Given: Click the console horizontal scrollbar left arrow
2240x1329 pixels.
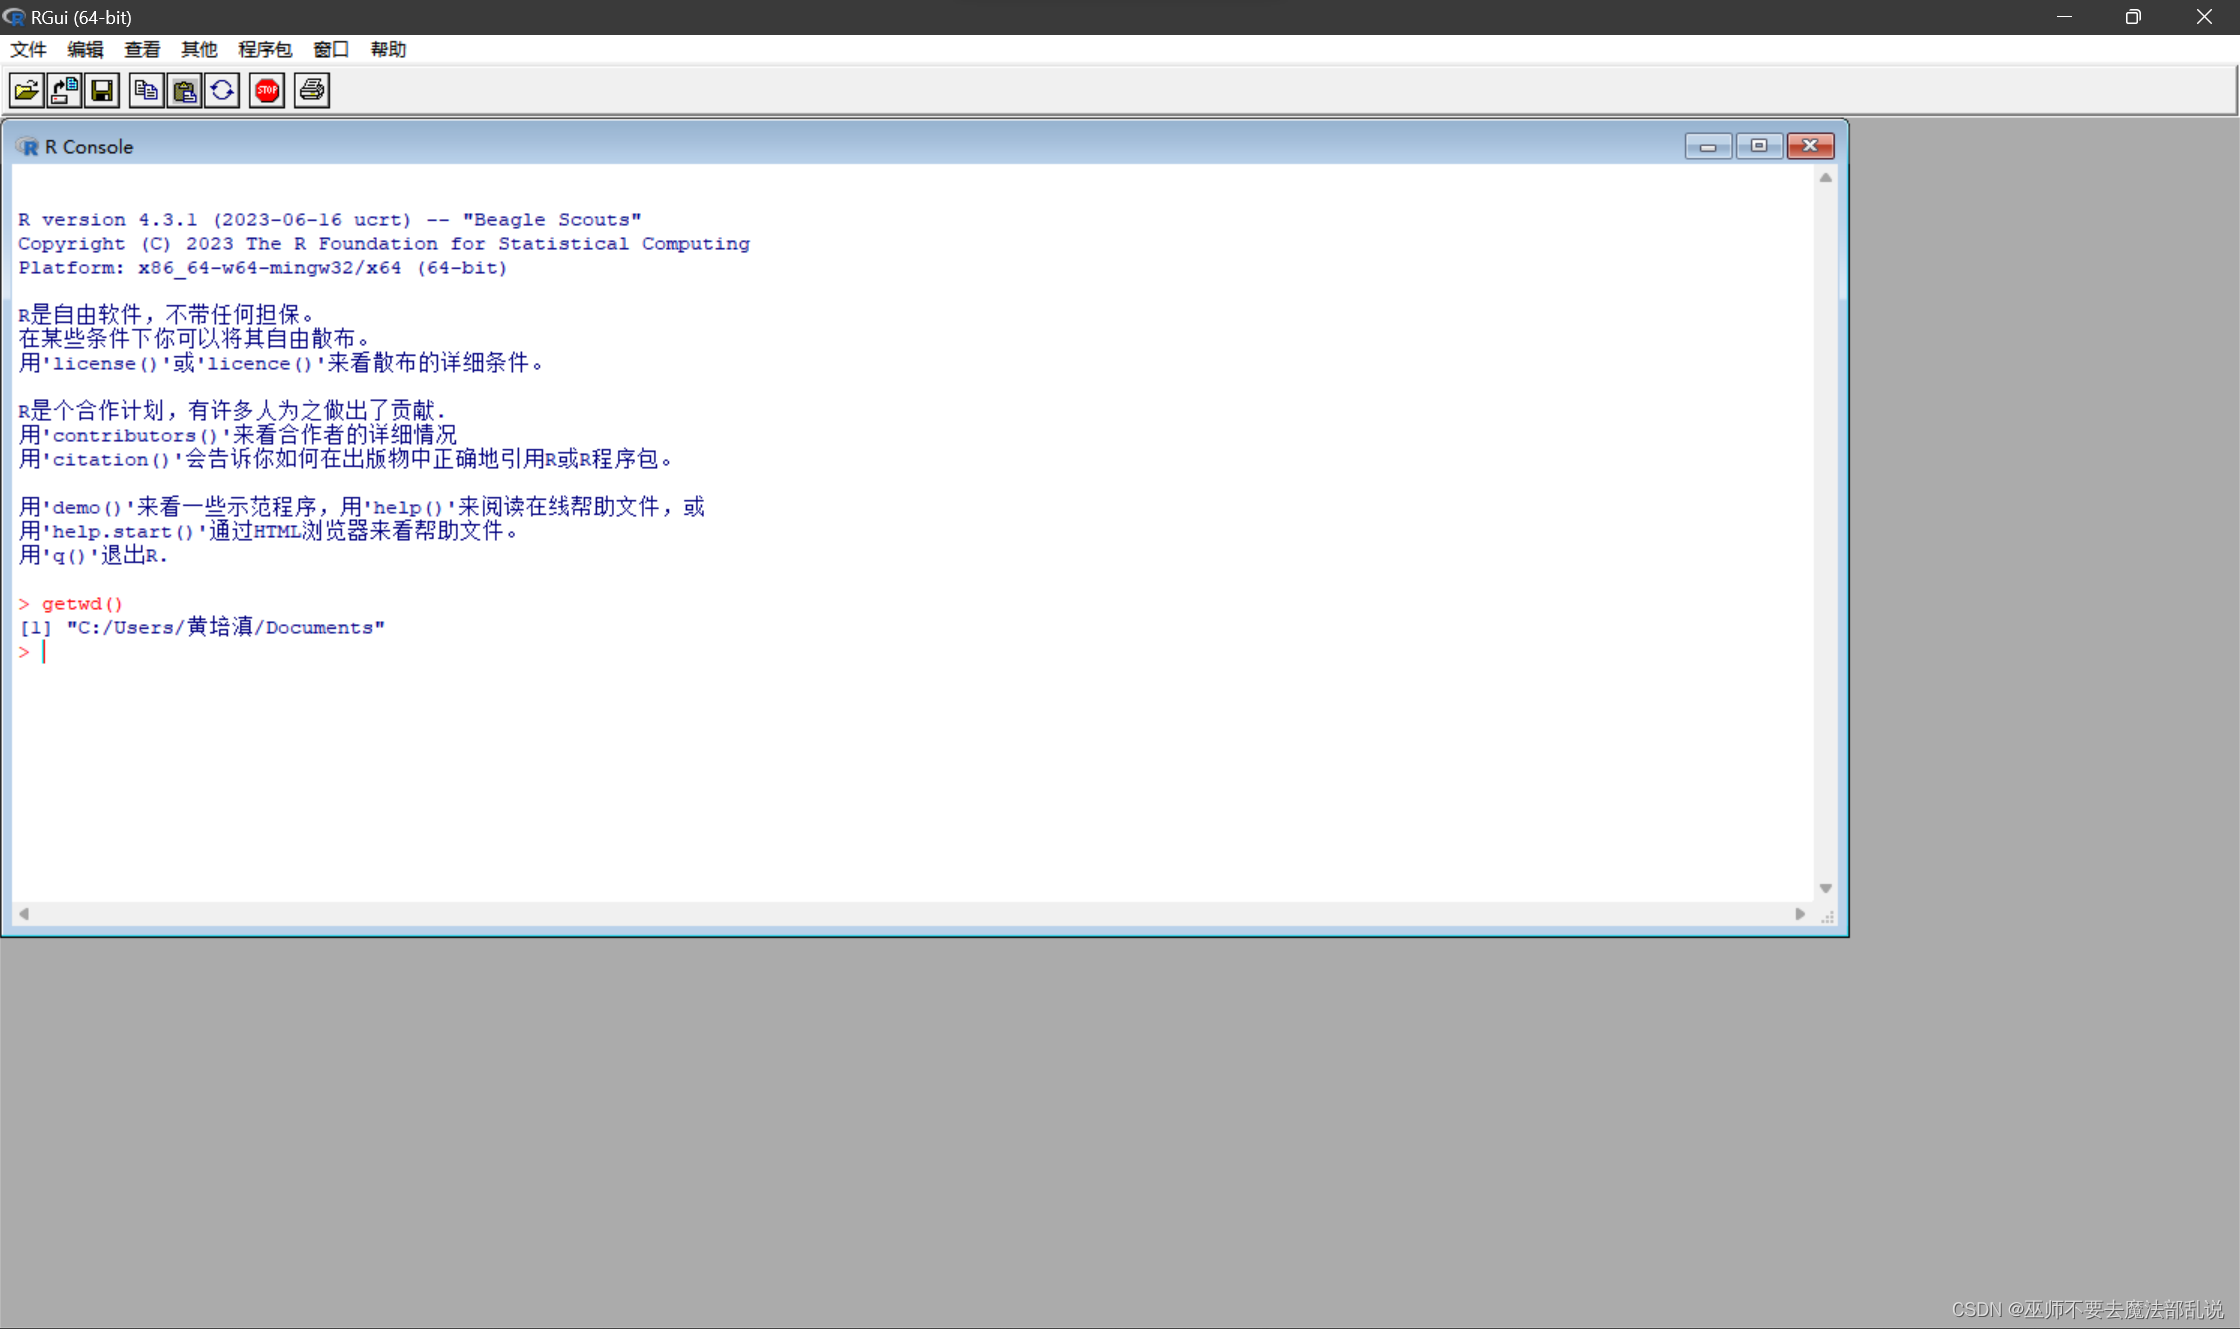Looking at the screenshot, I should (x=24, y=914).
